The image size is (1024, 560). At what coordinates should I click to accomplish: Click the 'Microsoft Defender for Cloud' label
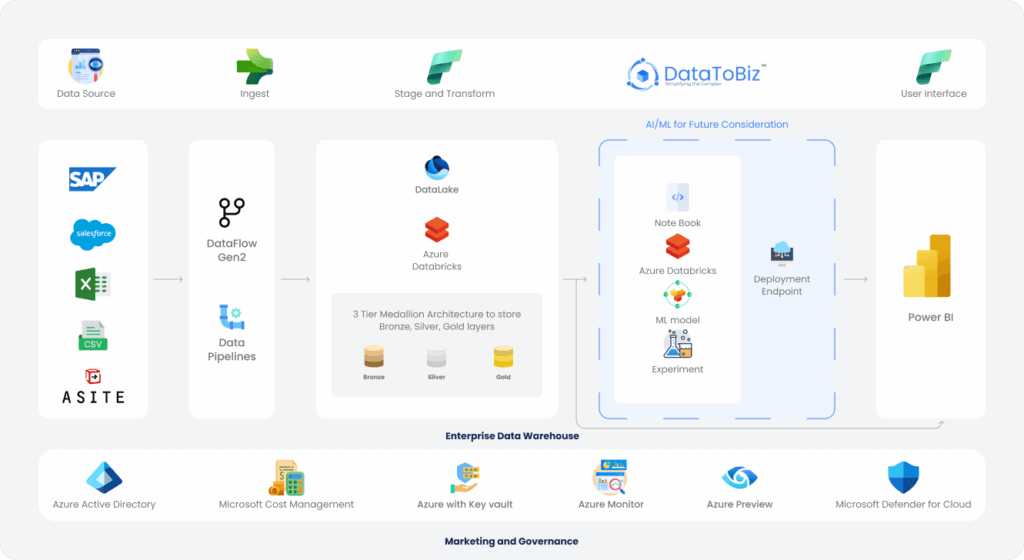pos(903,505)
